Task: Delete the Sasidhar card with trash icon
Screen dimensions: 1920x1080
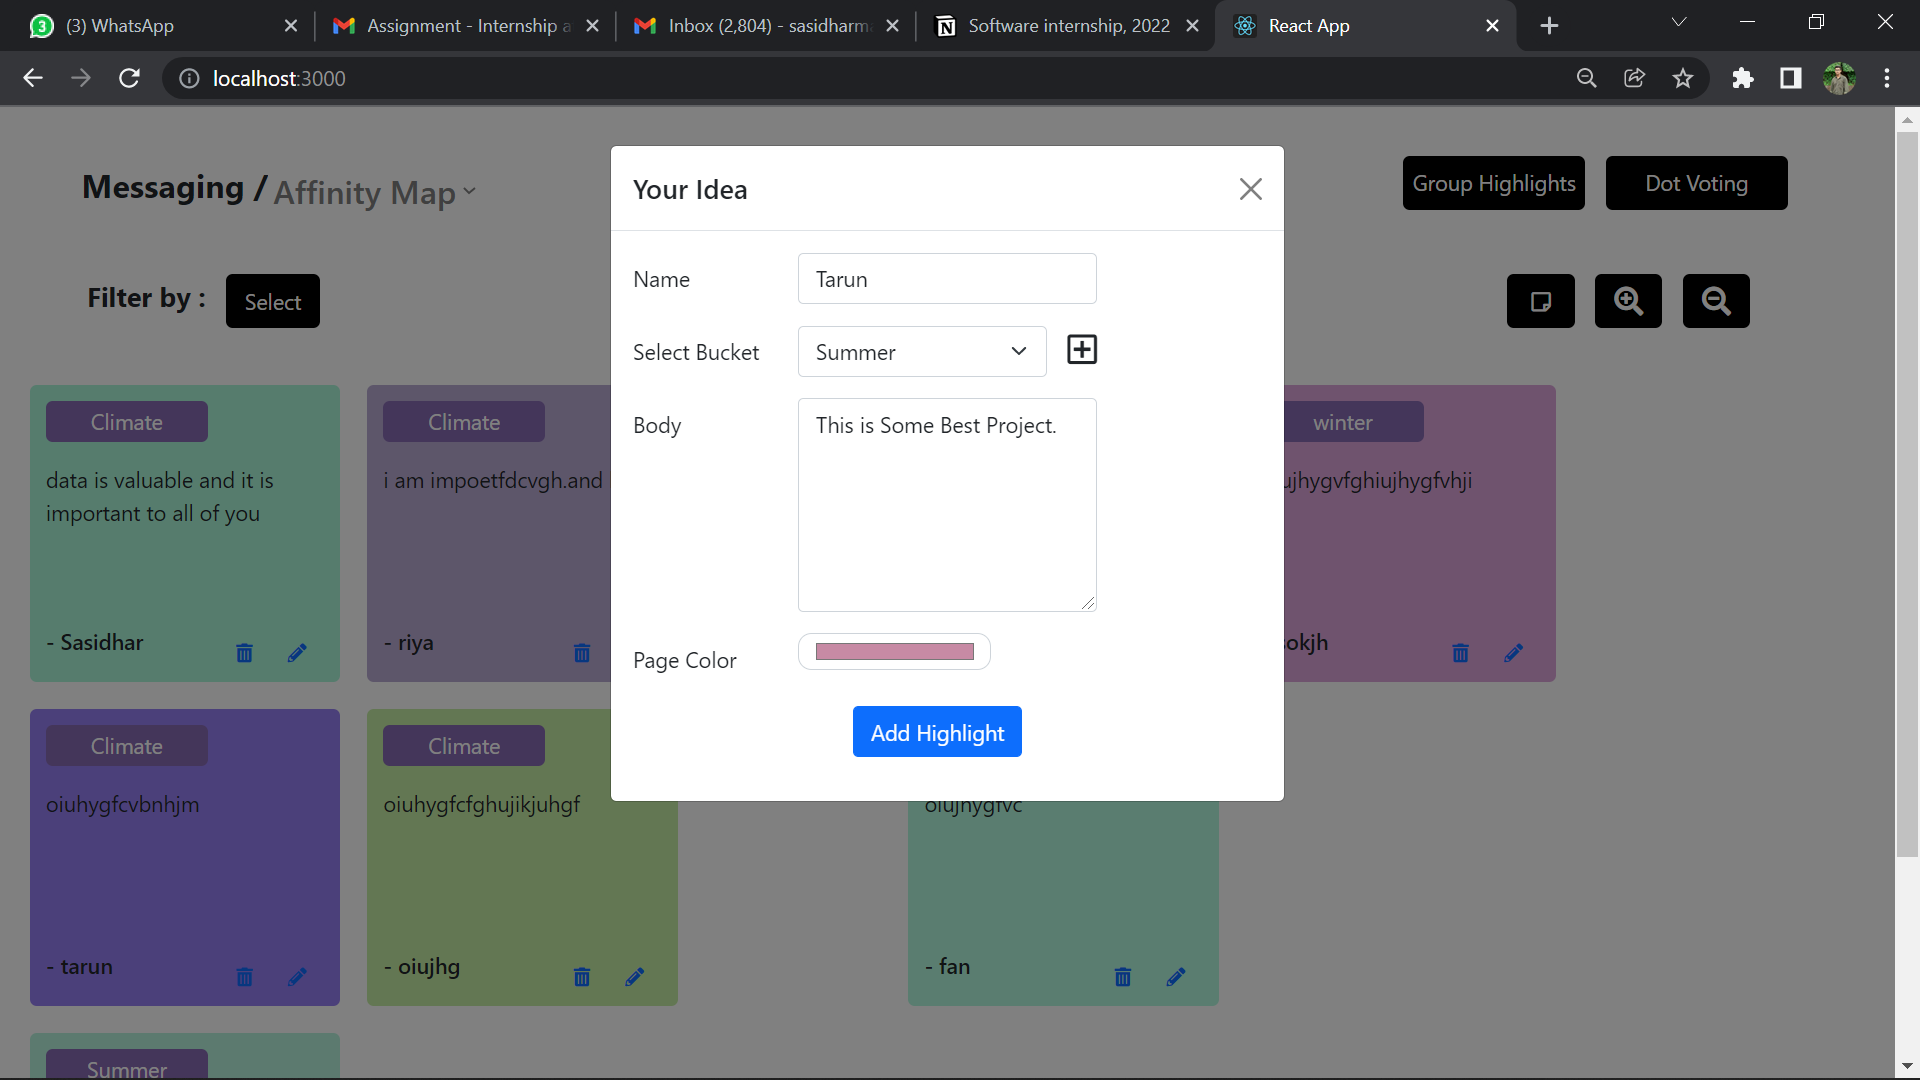Action: tap(244, 653)
